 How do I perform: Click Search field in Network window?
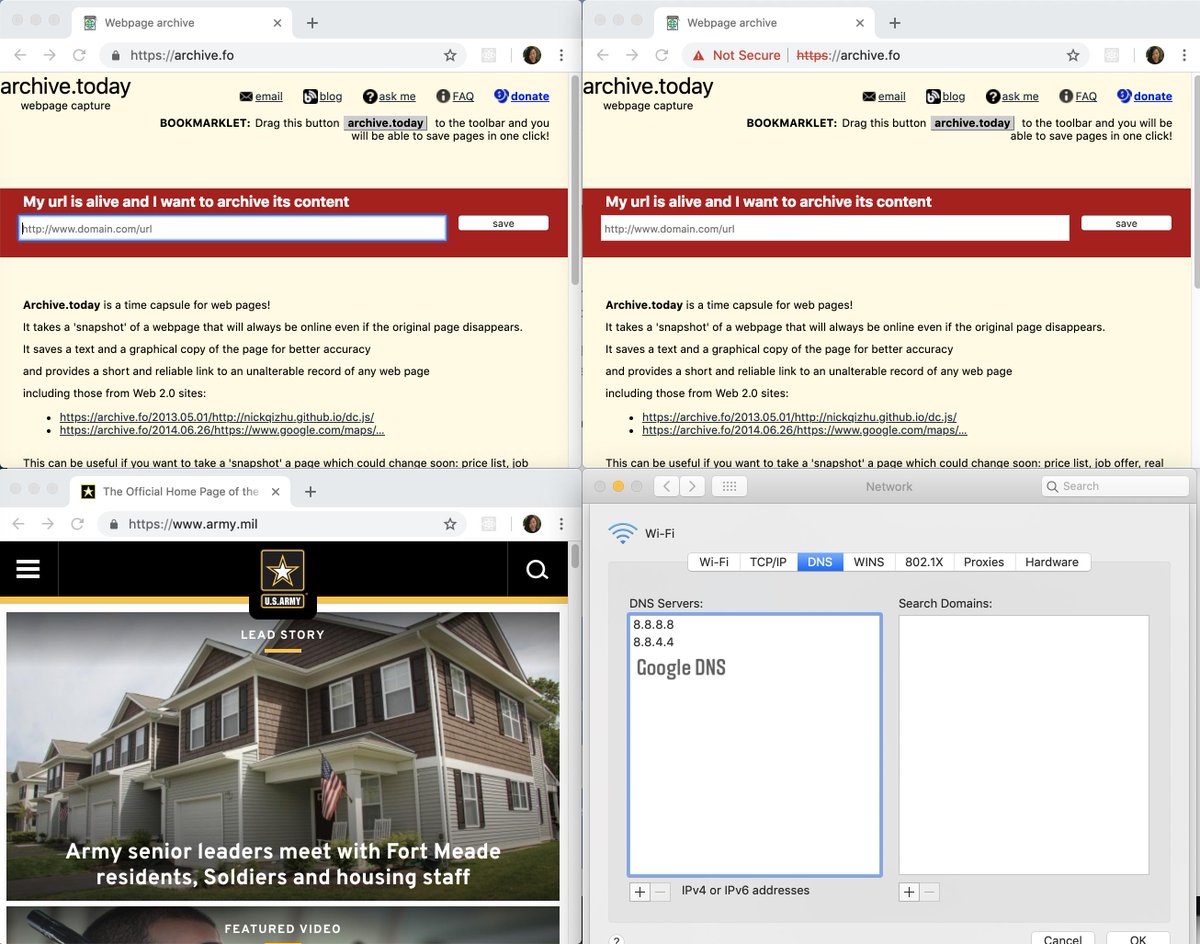pos(1113,486)
